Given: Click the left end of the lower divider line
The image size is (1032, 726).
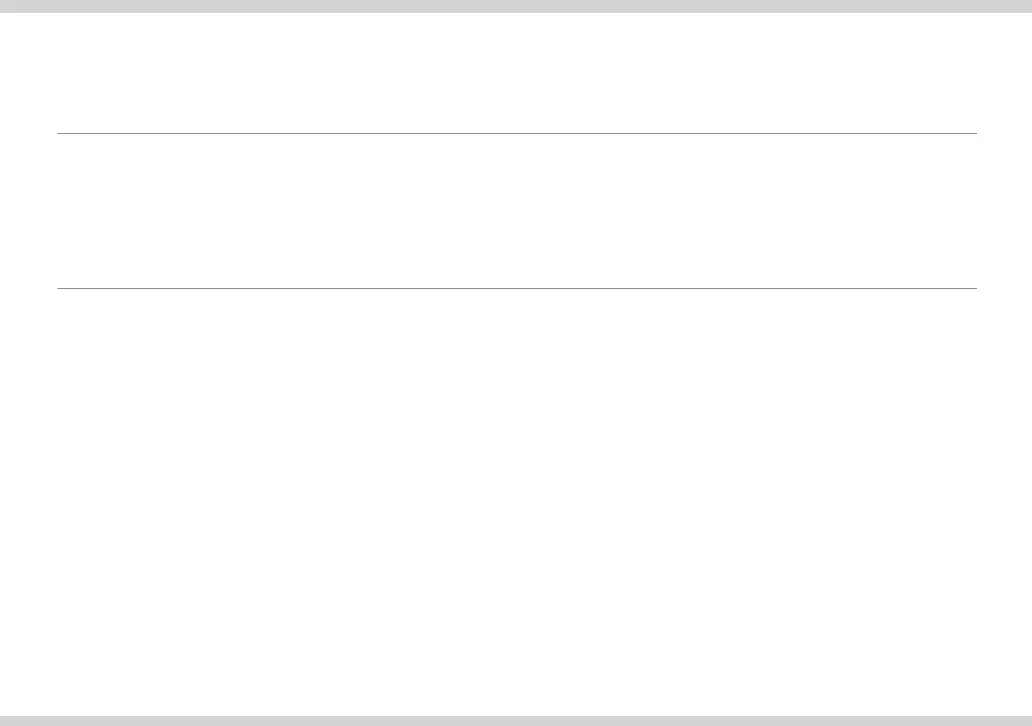Looking at the screenshot, I should point(59,288).
